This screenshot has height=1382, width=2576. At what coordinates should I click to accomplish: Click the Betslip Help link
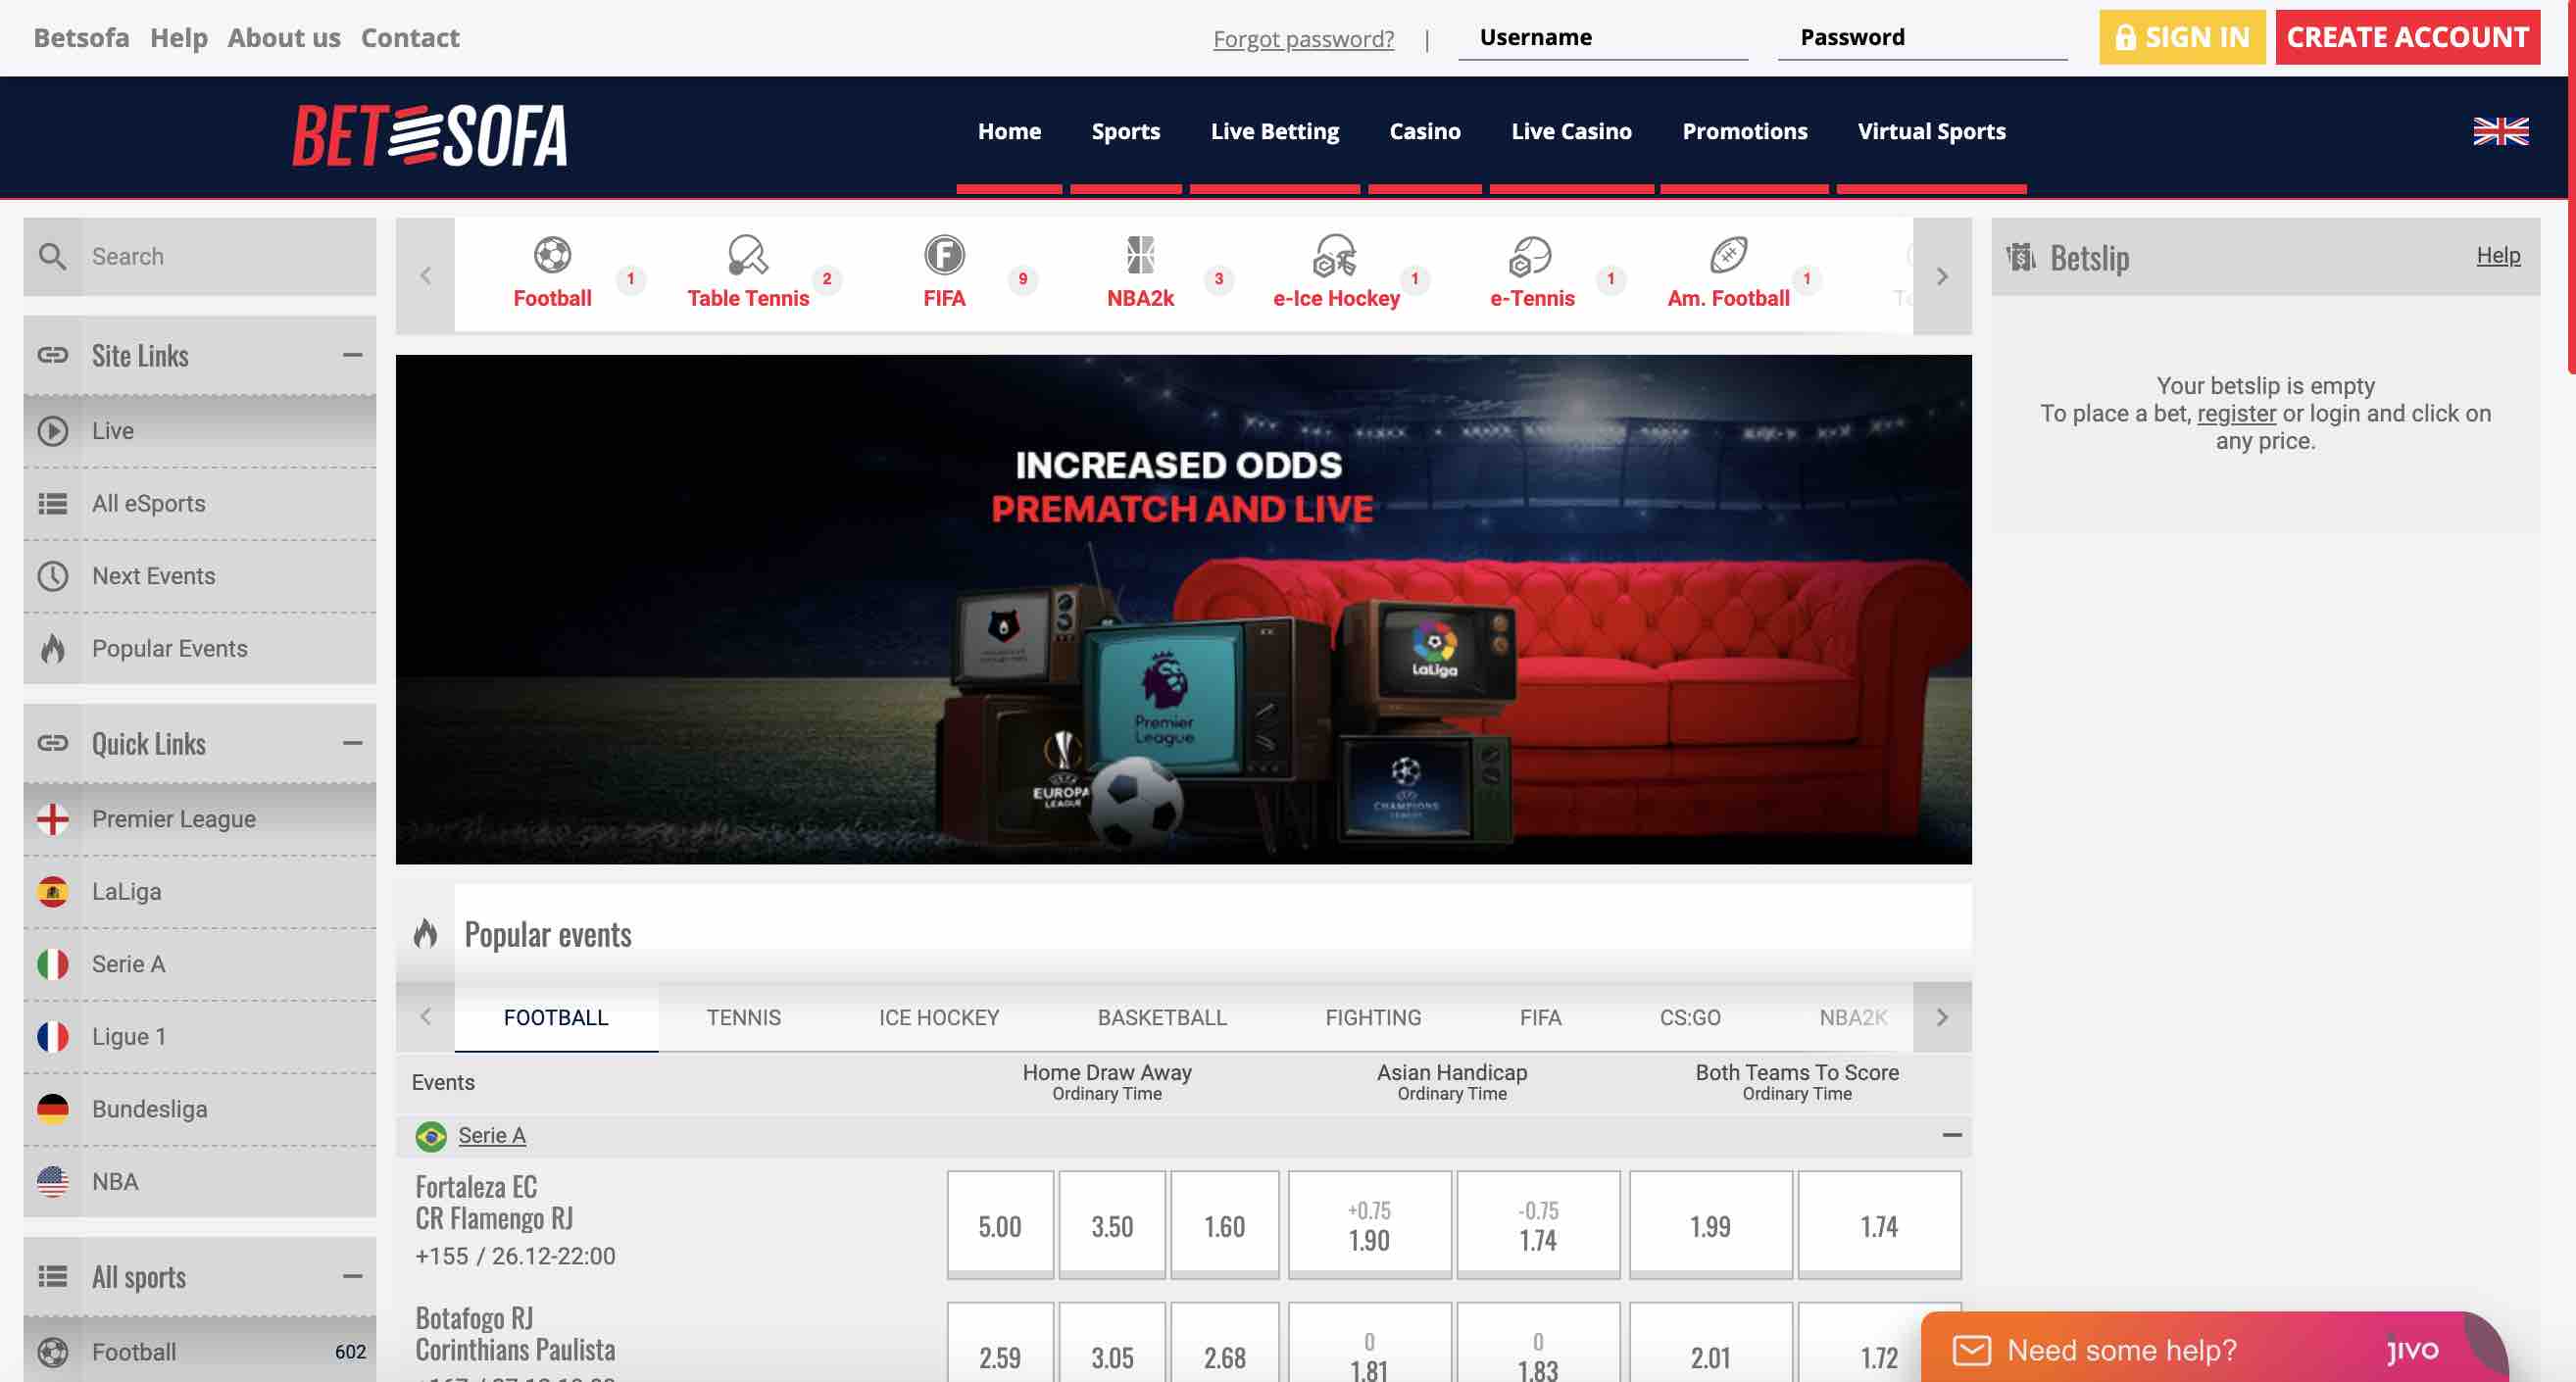pos(2498,256)
